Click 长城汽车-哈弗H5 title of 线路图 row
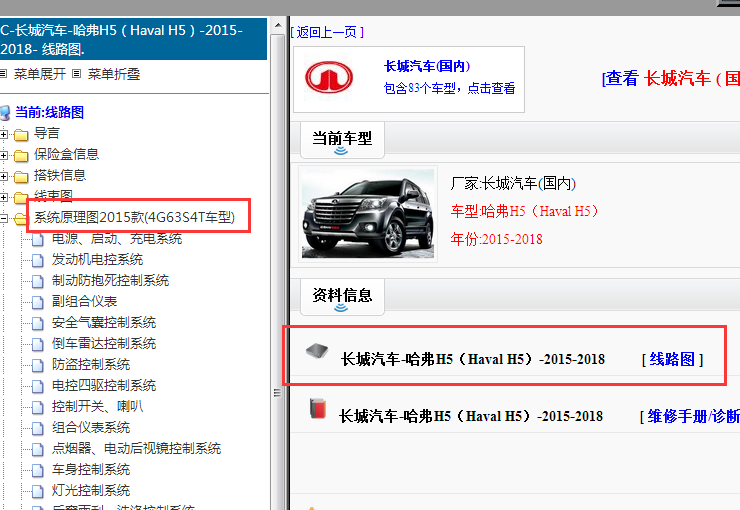The width and height of the screenshot is (740, 510). [x=472, y=360]
